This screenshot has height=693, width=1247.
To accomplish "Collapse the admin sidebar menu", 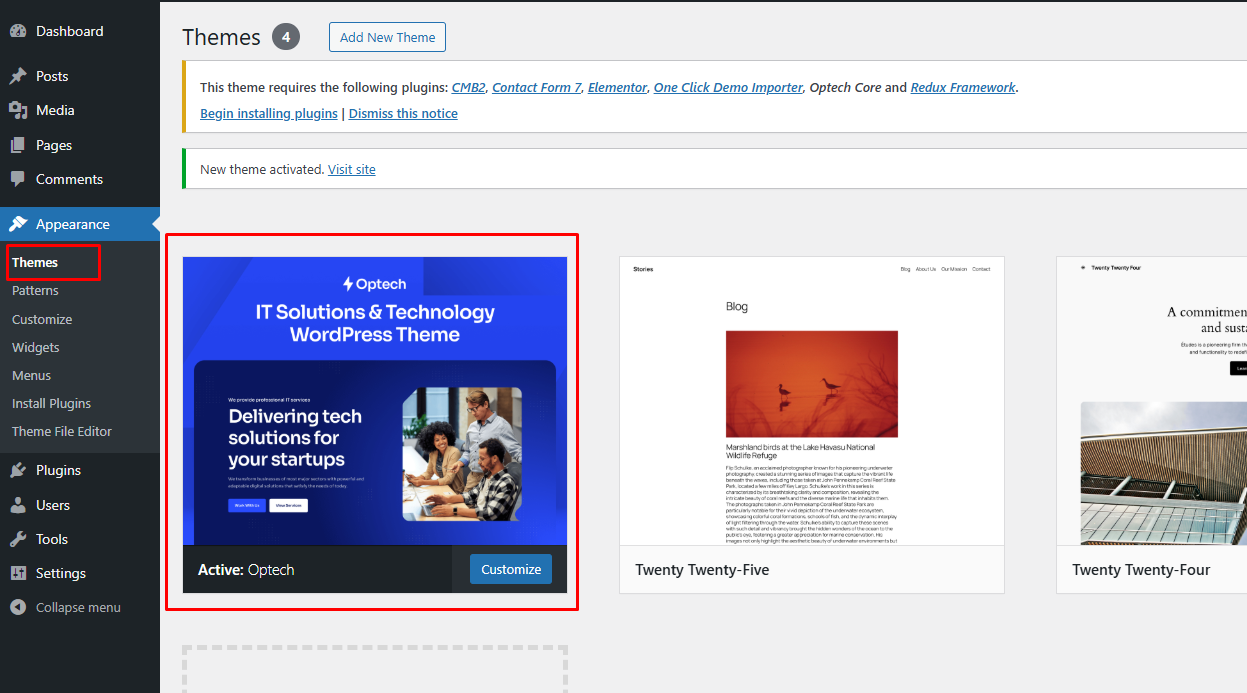I will (66, 607).
